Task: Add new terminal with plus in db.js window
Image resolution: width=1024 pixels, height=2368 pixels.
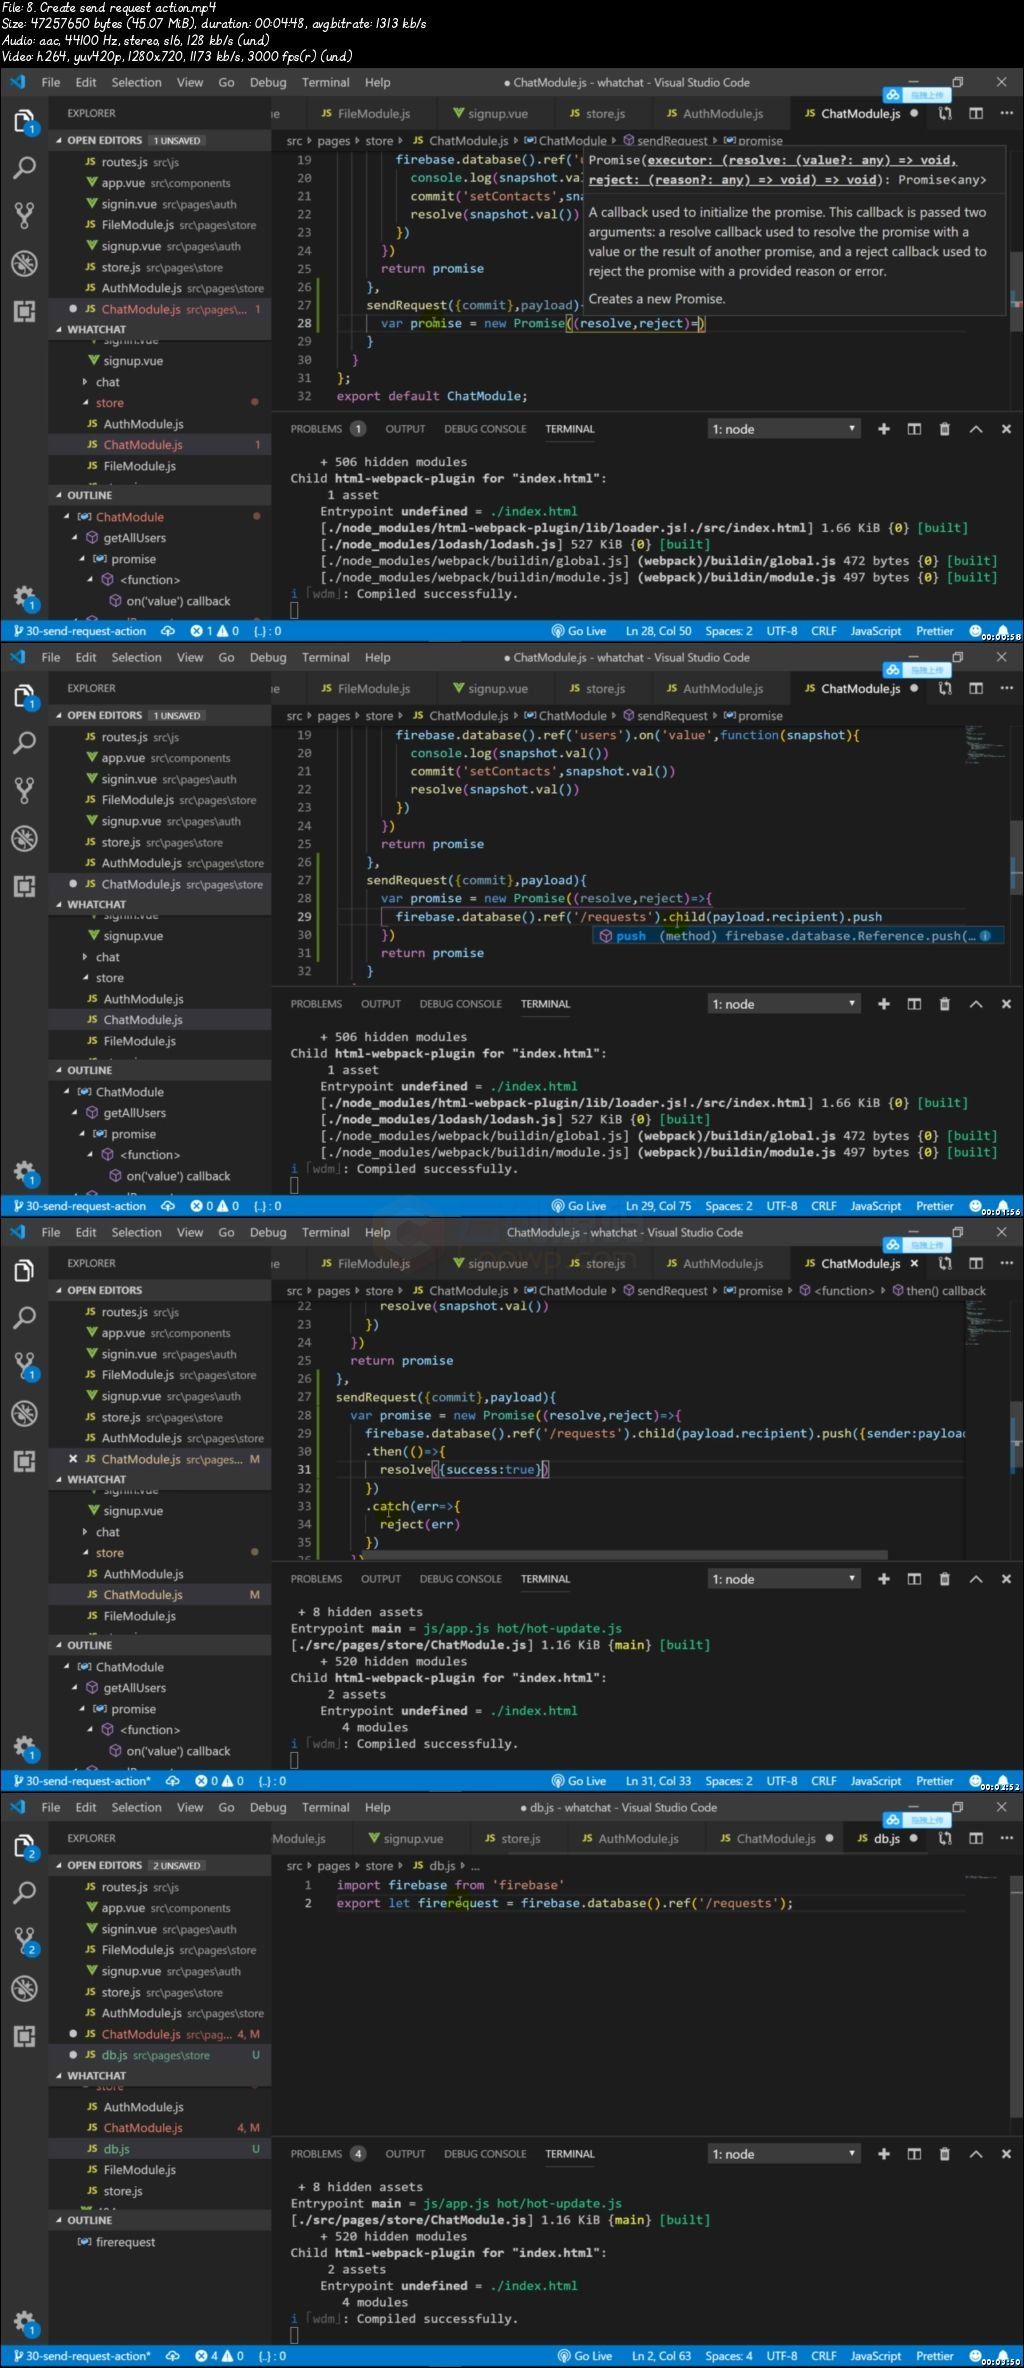Action: 884,2154
